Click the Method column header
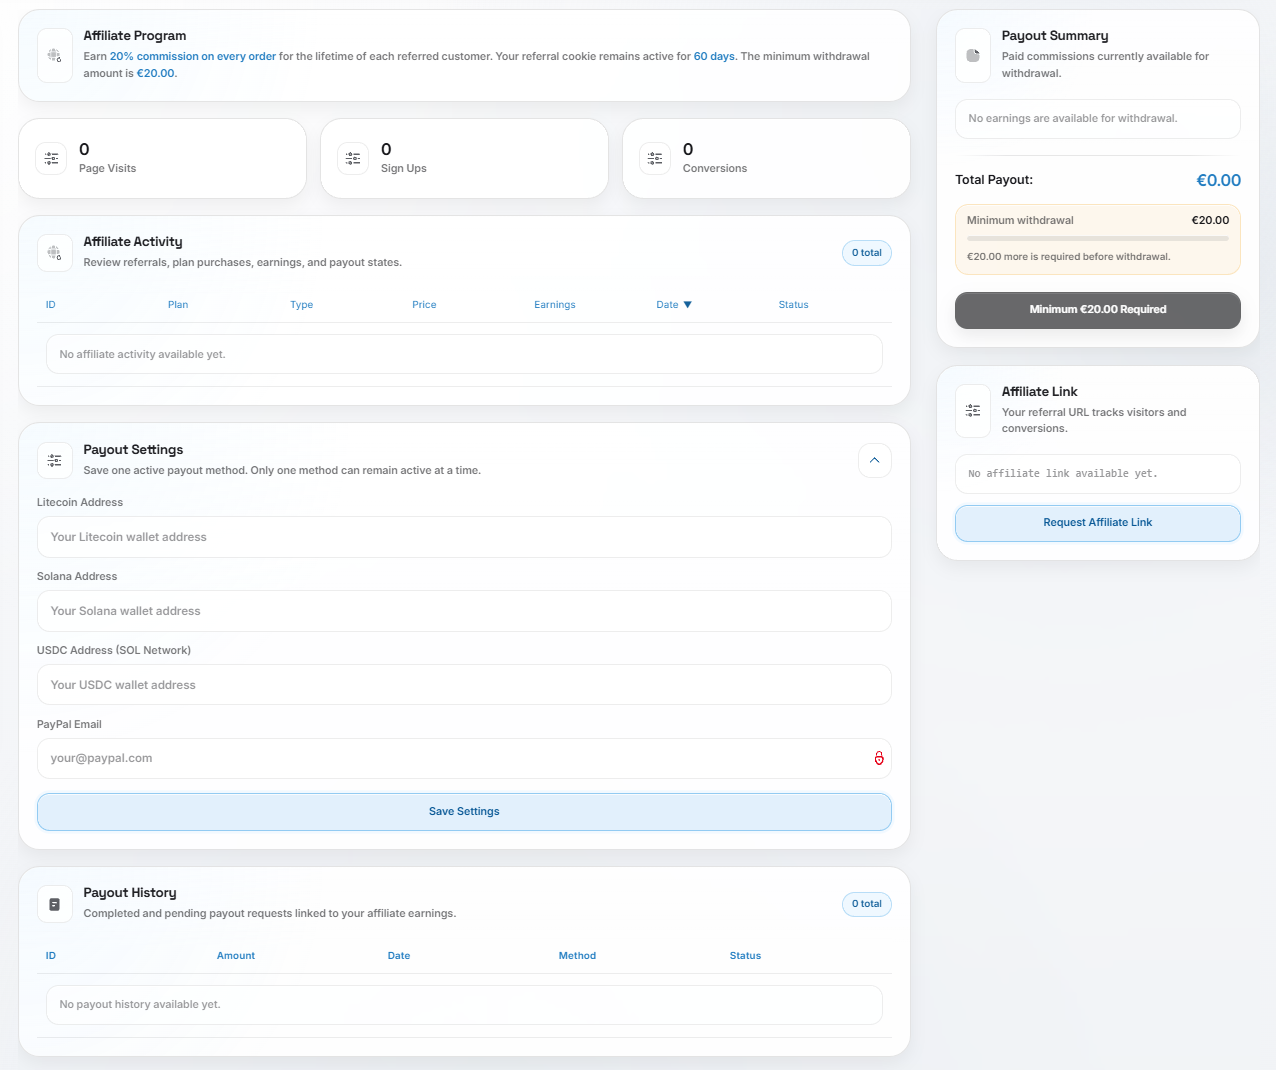This screenshot has height=1070, width=1276. [x=577, y=956]
